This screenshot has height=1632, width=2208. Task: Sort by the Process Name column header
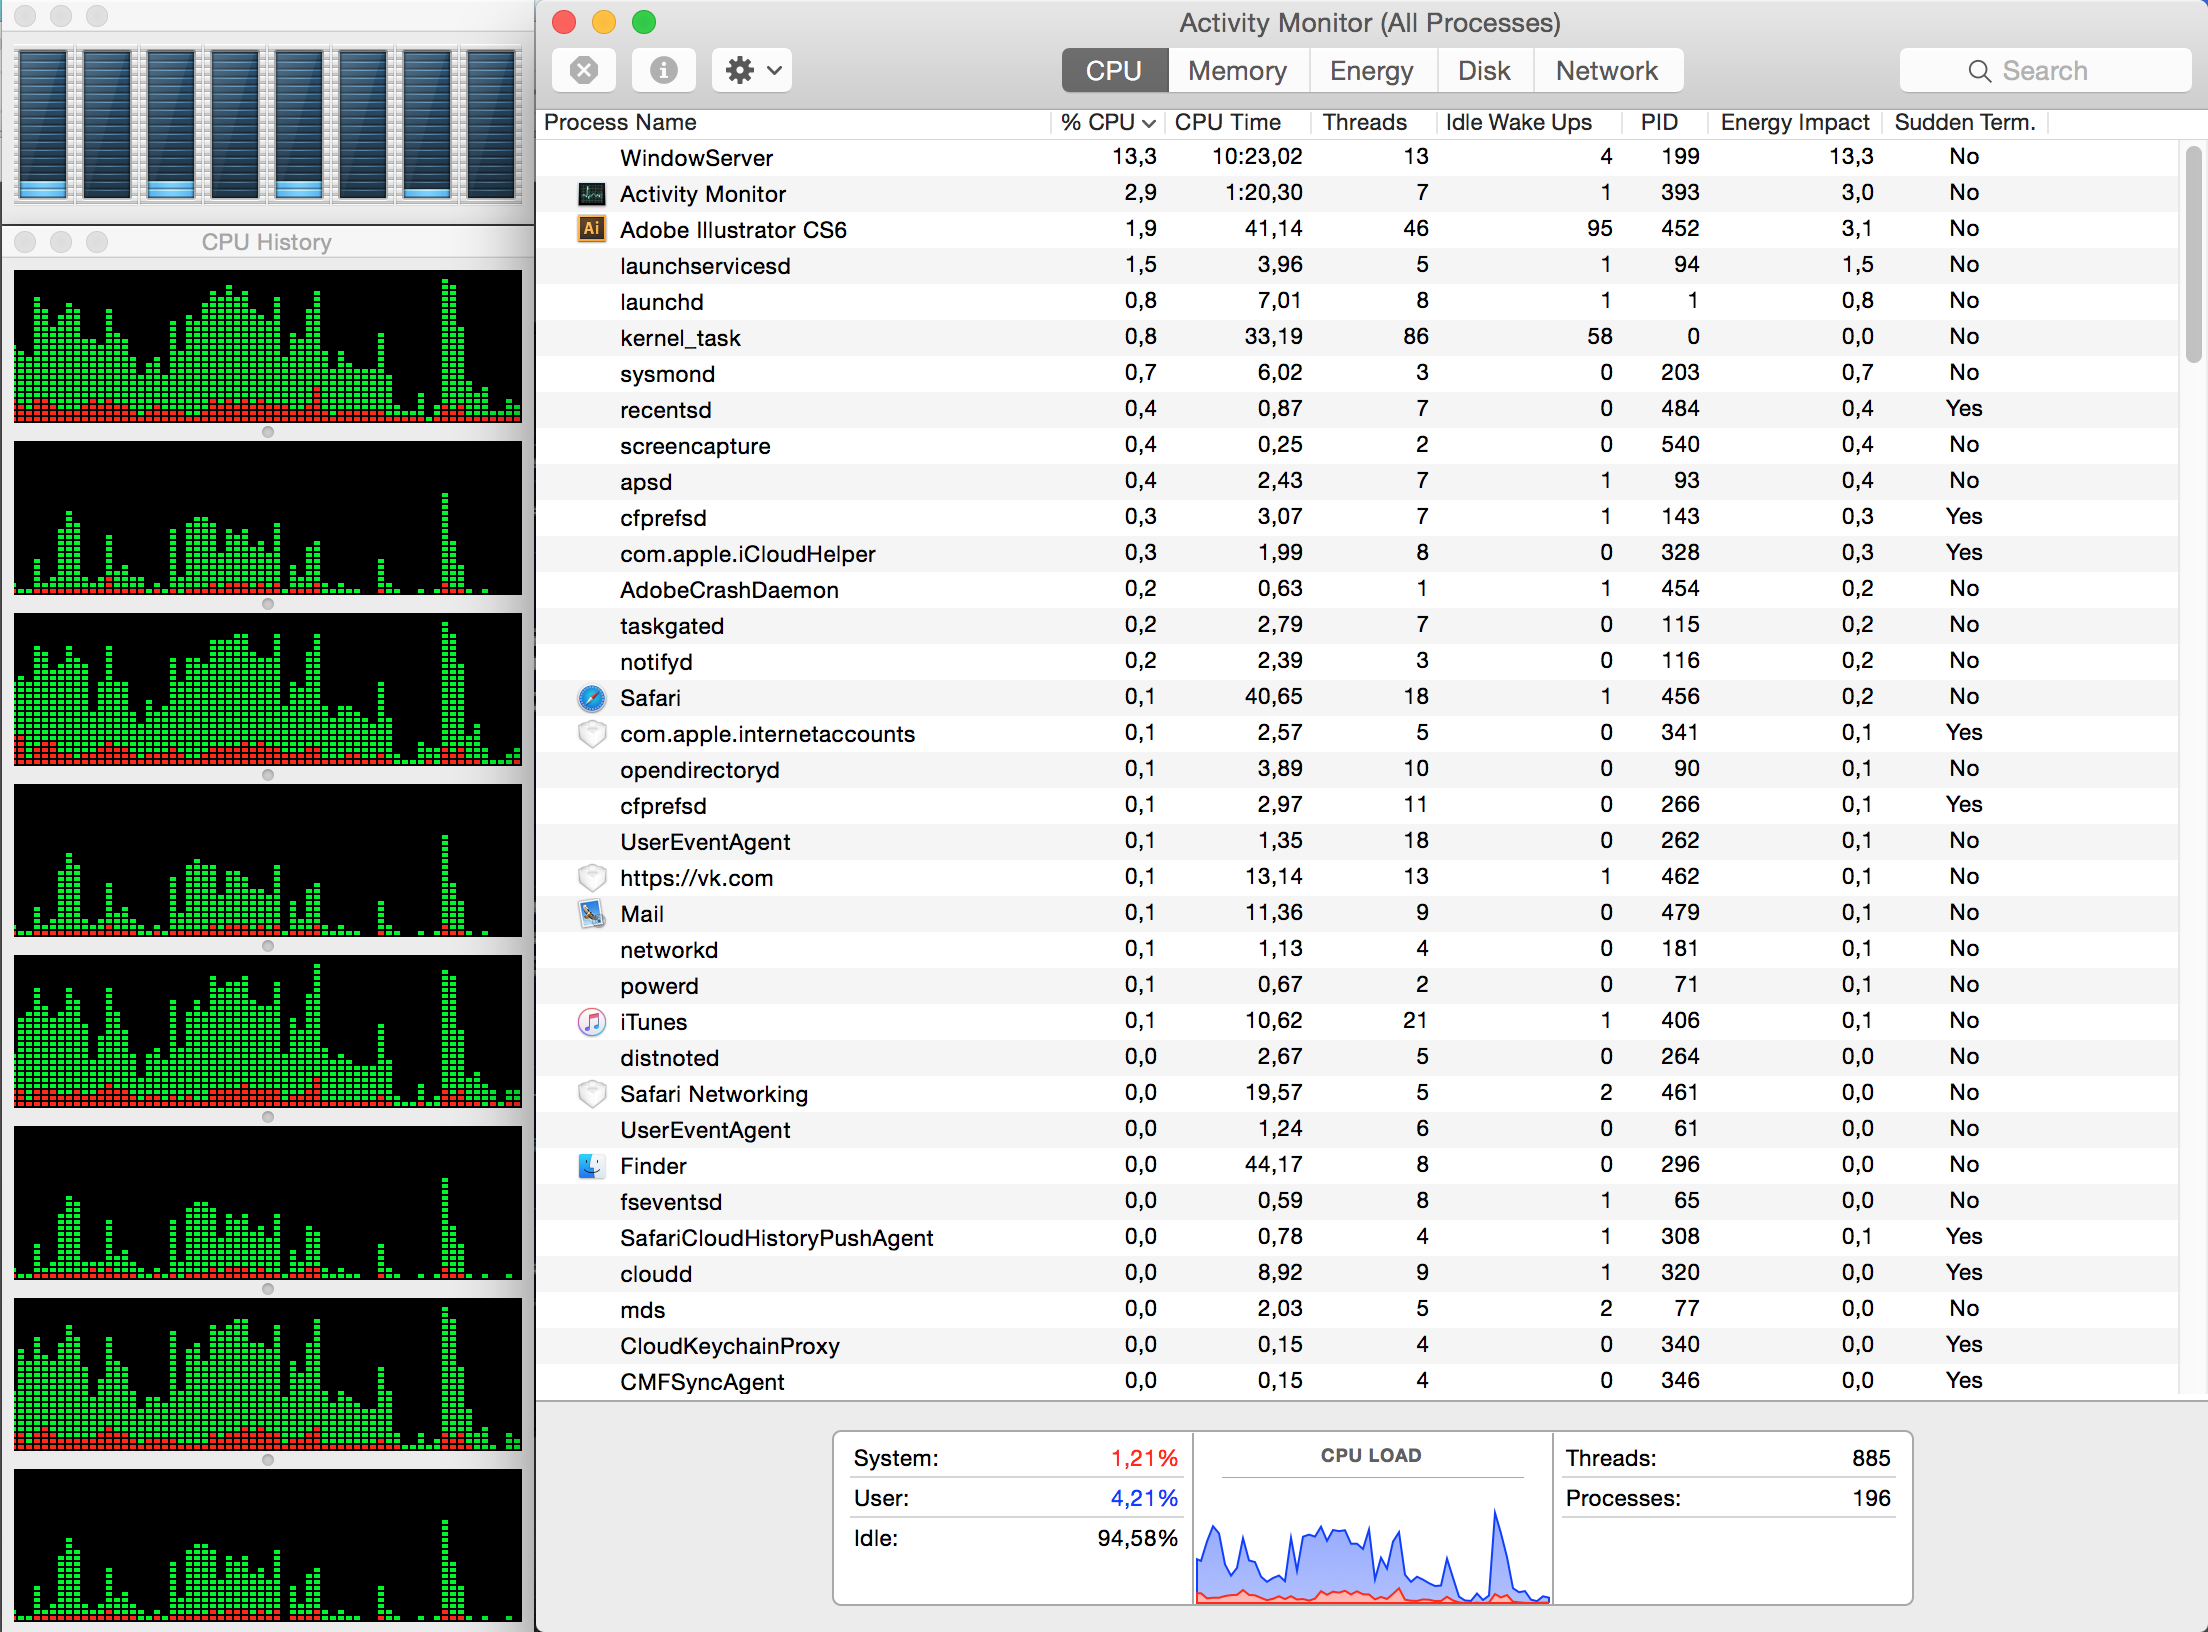coord(795,122)
